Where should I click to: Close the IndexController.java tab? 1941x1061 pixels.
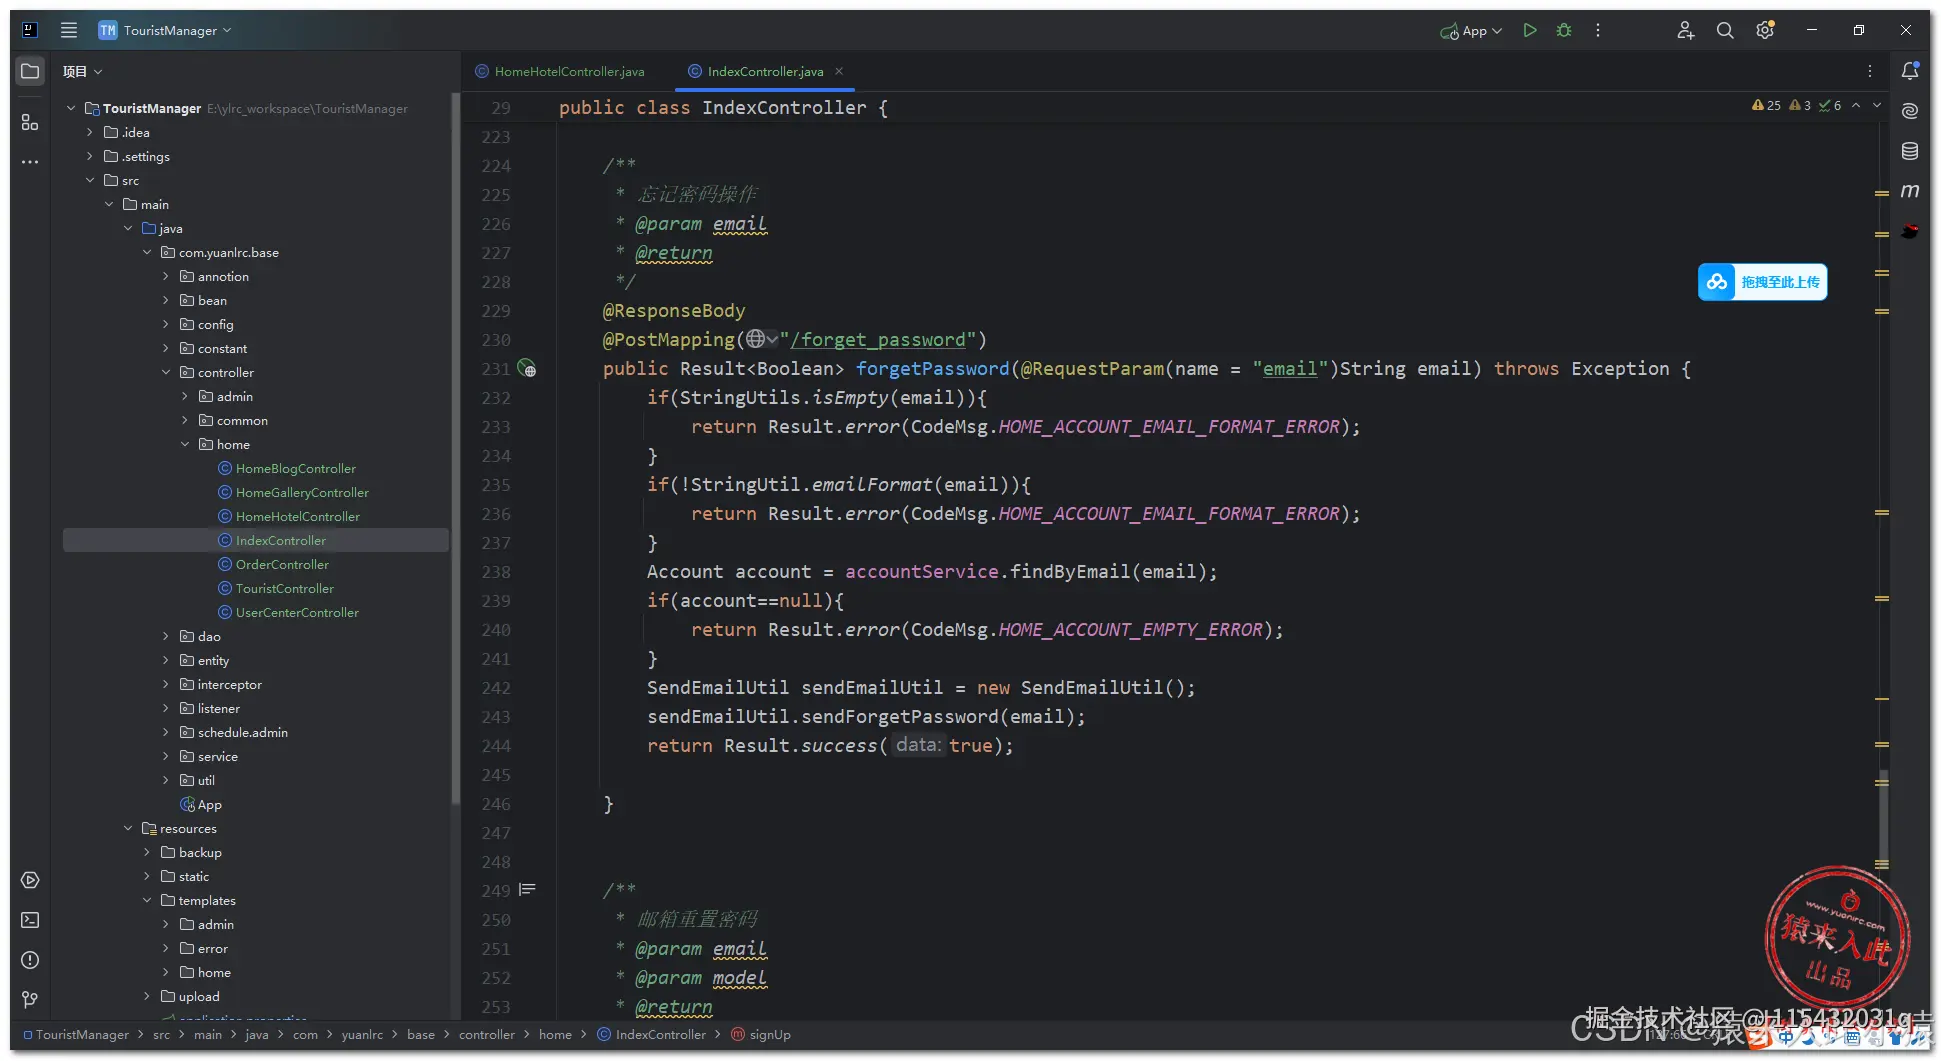[840, 71]
